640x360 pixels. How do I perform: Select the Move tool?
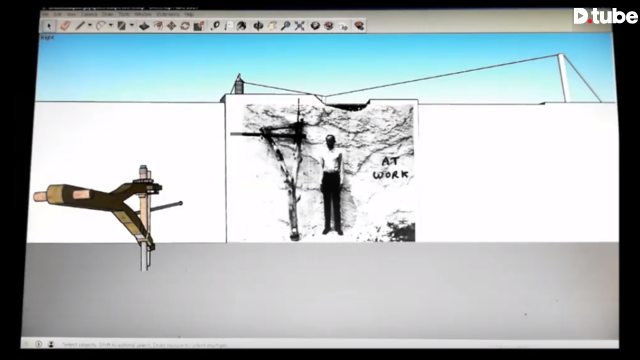coord(171,27)
